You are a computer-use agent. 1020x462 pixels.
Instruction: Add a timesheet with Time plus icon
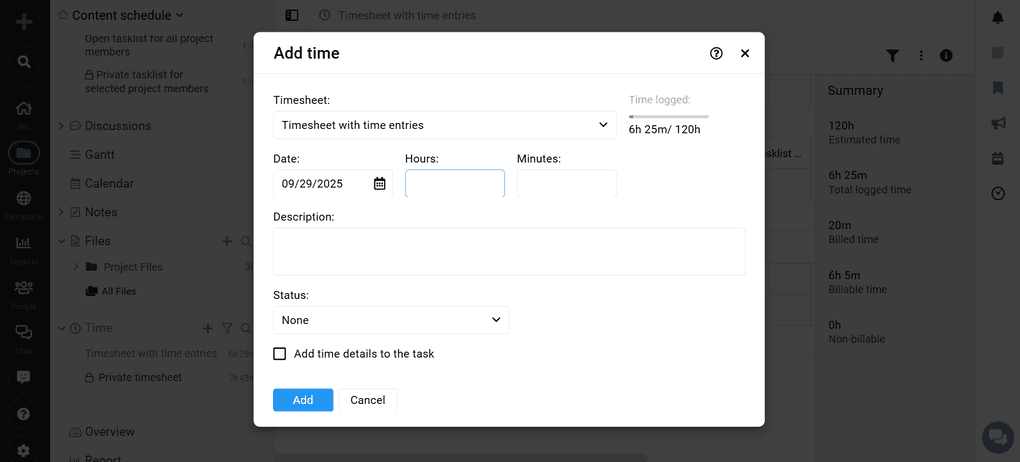point(208,329)
